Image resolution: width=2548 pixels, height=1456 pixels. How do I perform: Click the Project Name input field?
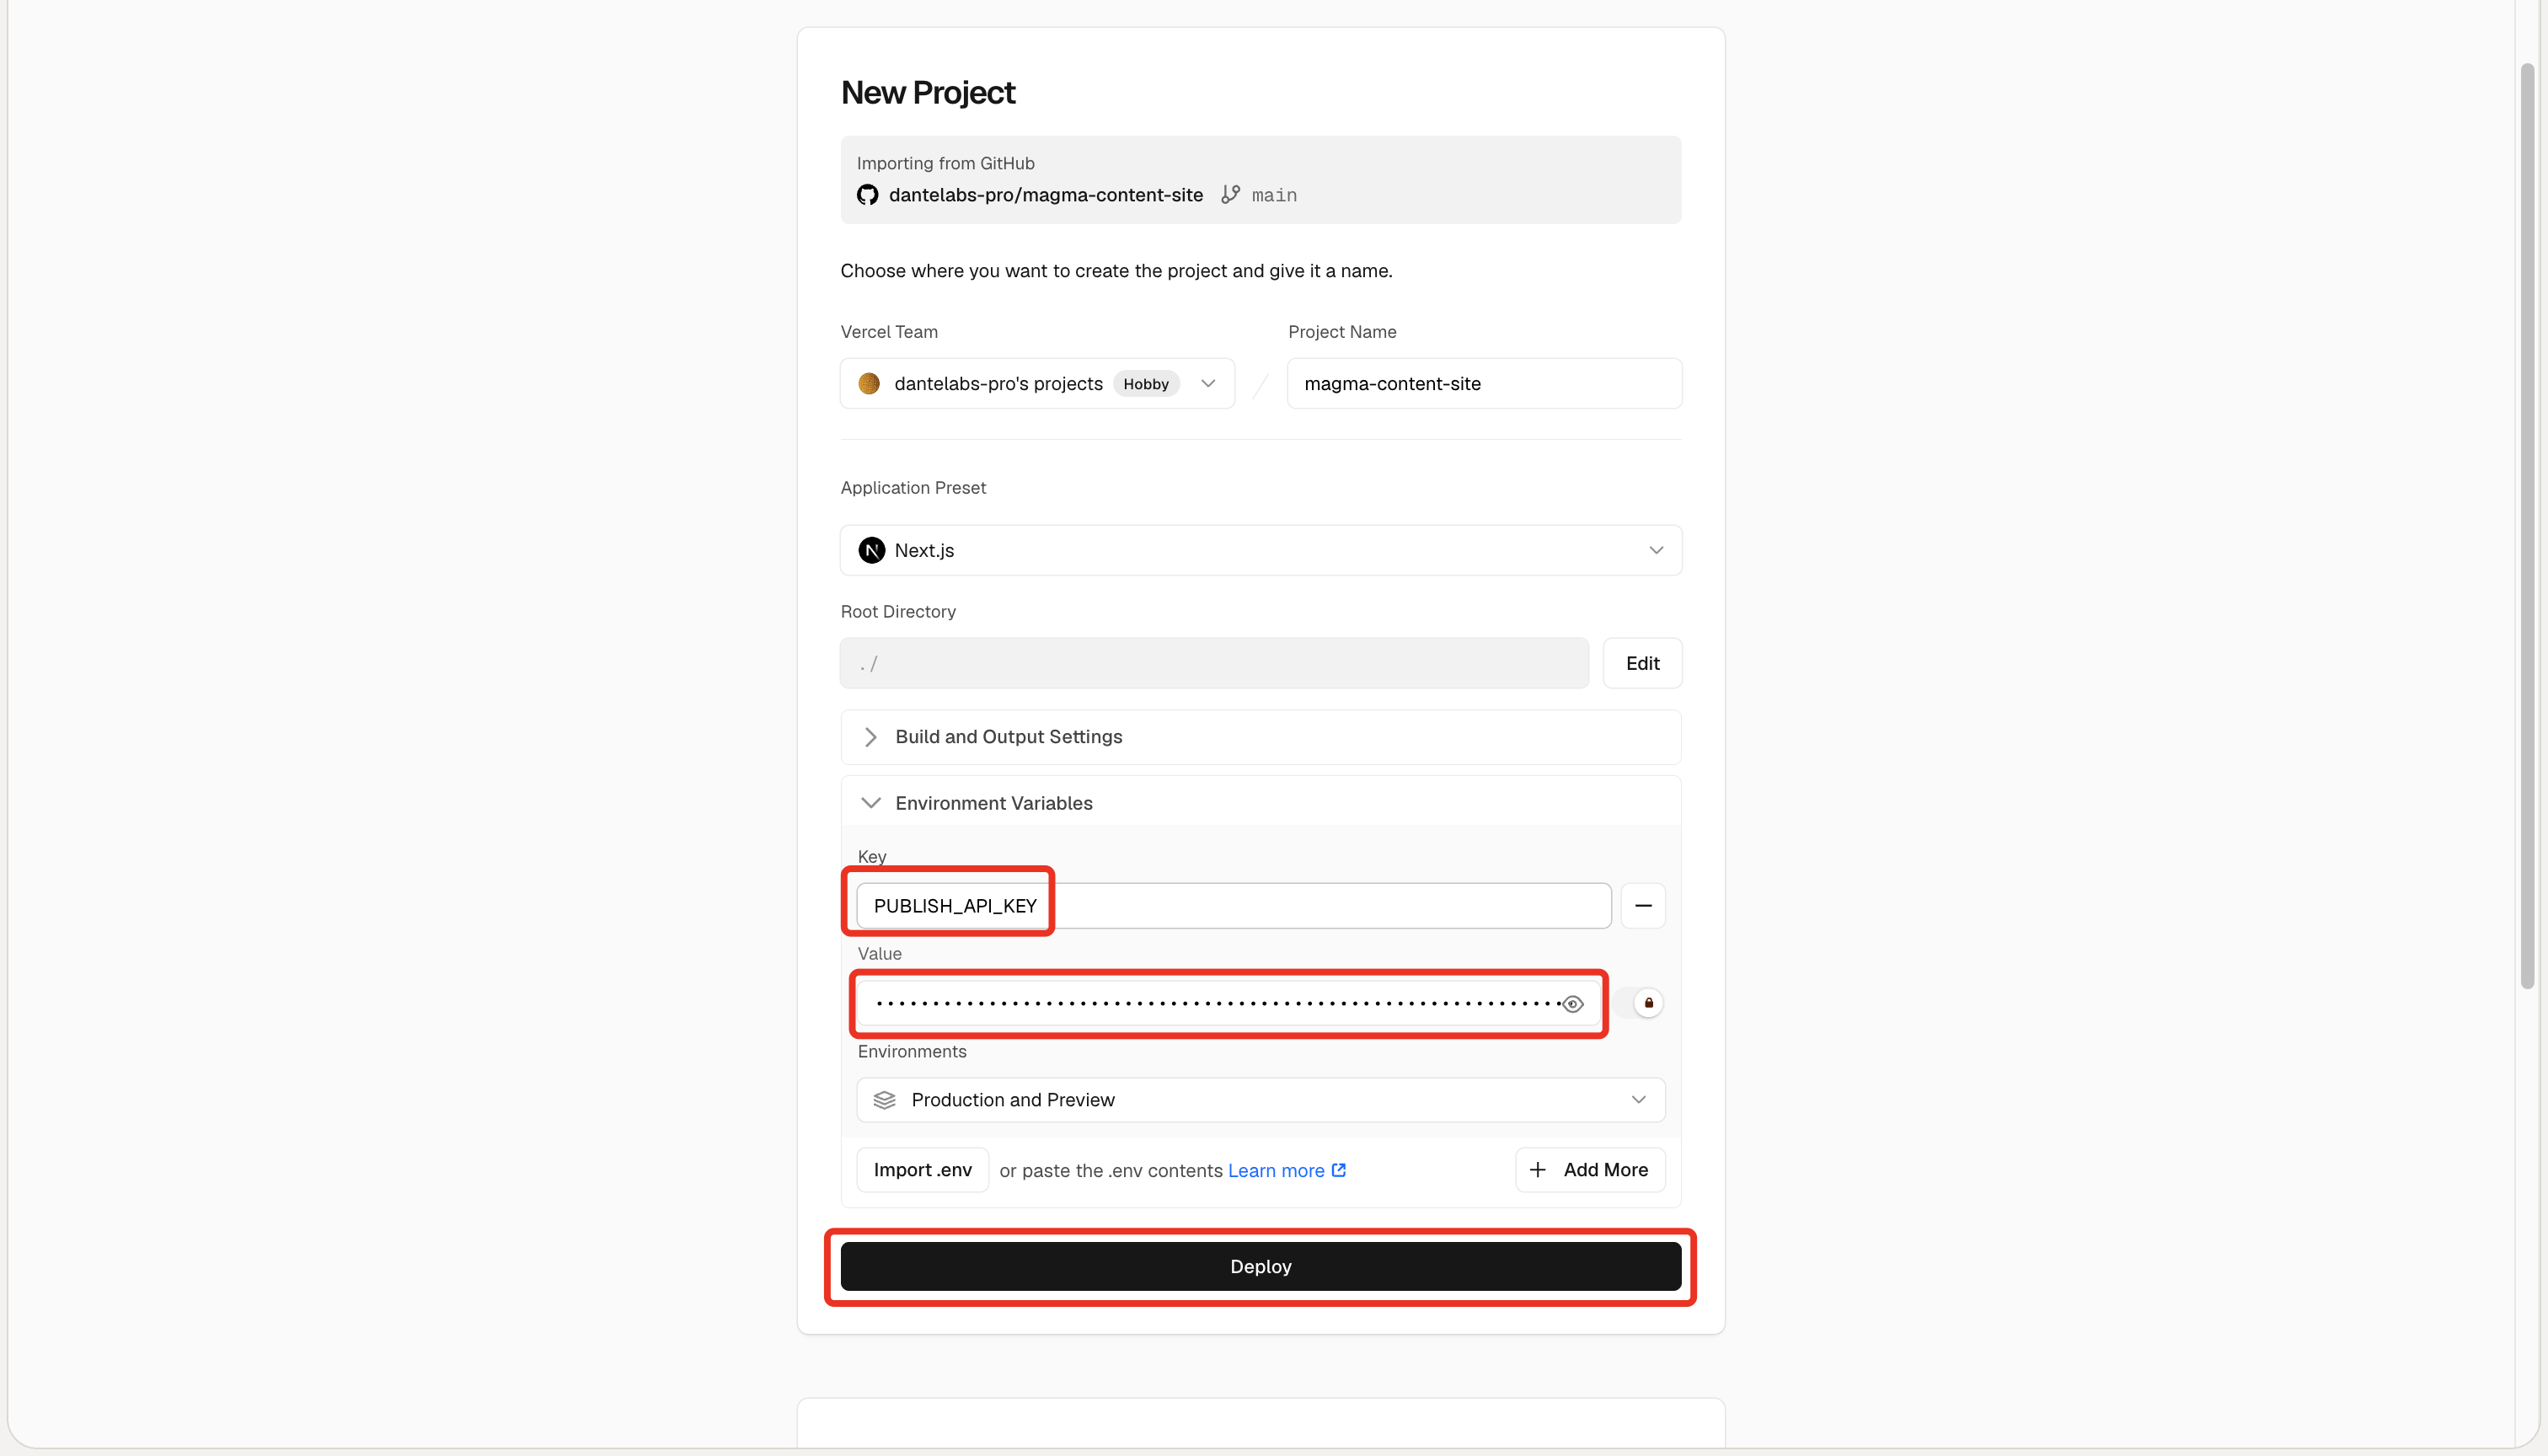1484,384
